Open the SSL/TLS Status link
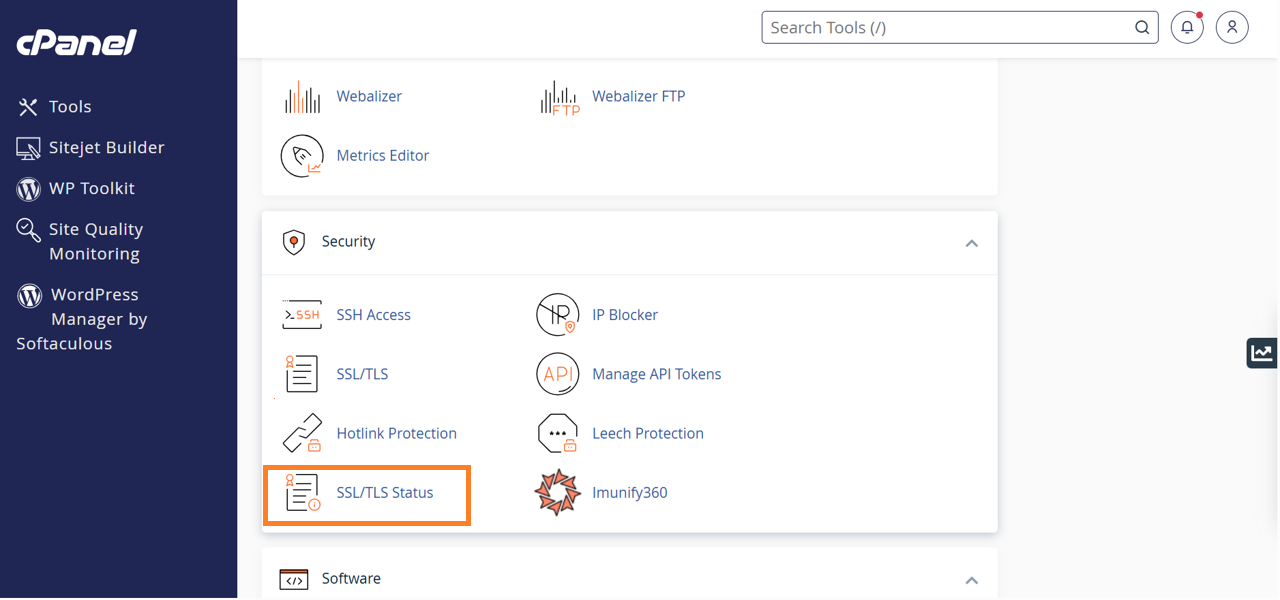The height and width of the screenshot is (600, 1280). pos(384,493)
